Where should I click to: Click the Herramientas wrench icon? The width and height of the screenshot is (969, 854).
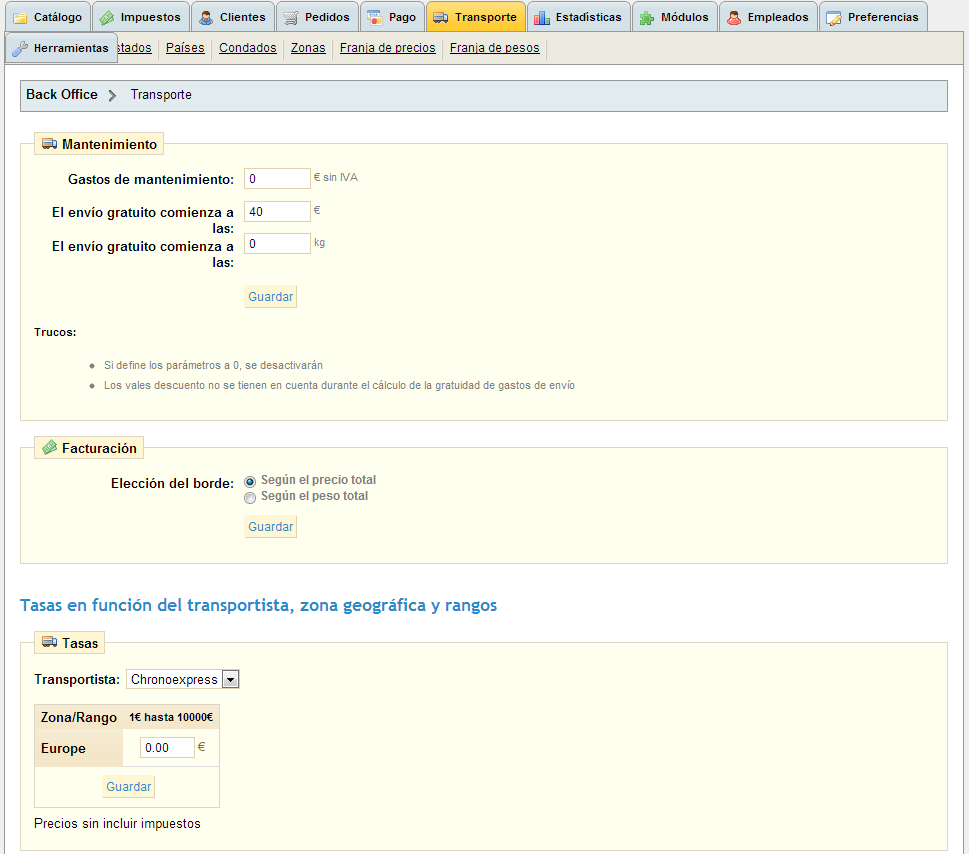(x=20, y=48)
